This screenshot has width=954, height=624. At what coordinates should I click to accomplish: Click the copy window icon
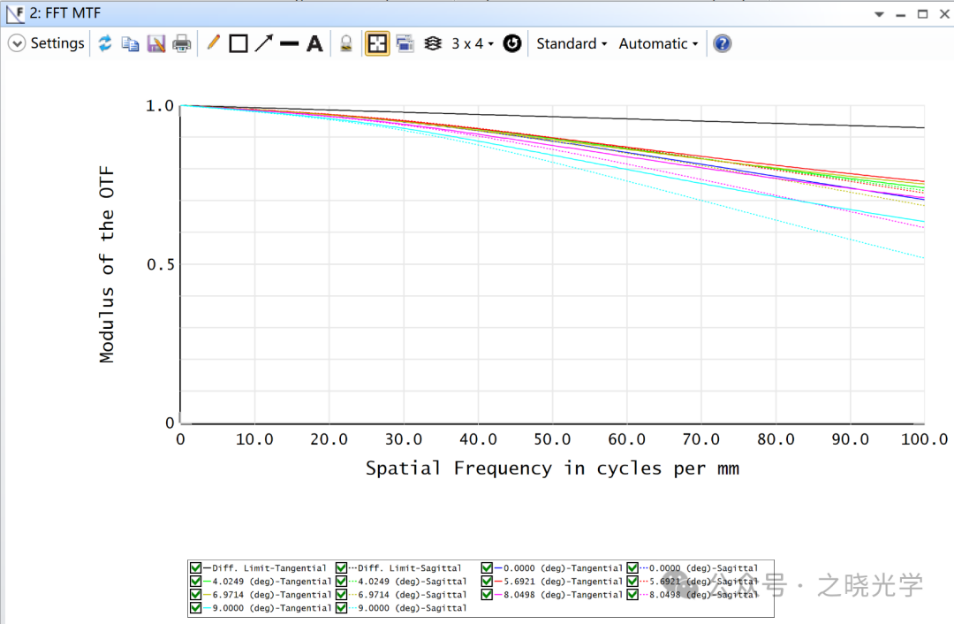pyautogui.click(x=130, y=44)
